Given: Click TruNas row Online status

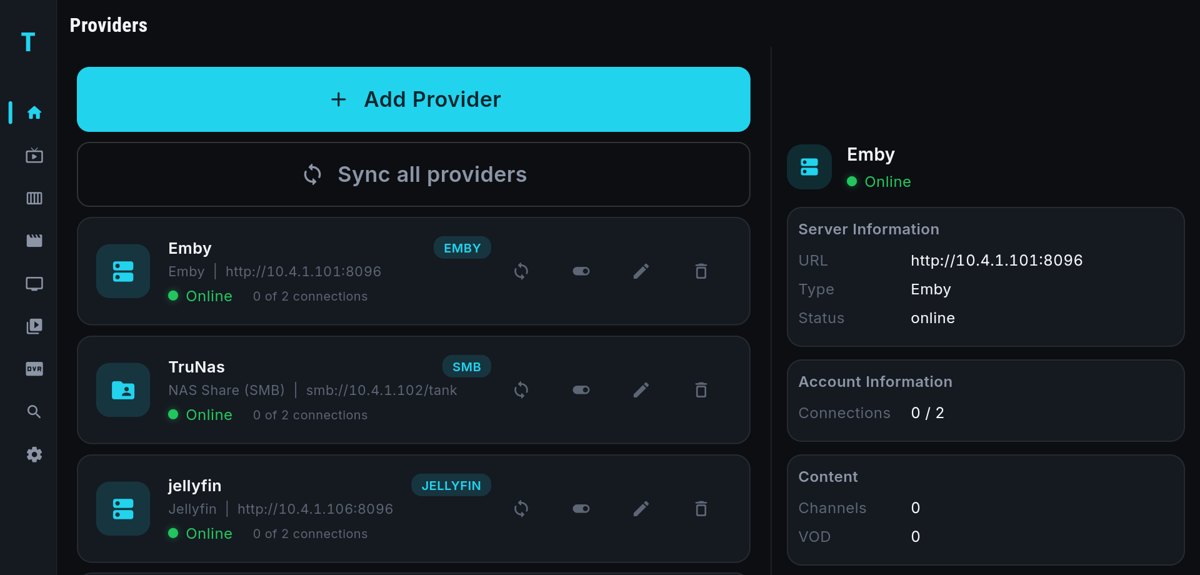Looking at the screenshot, I should [x=200, y=415].
